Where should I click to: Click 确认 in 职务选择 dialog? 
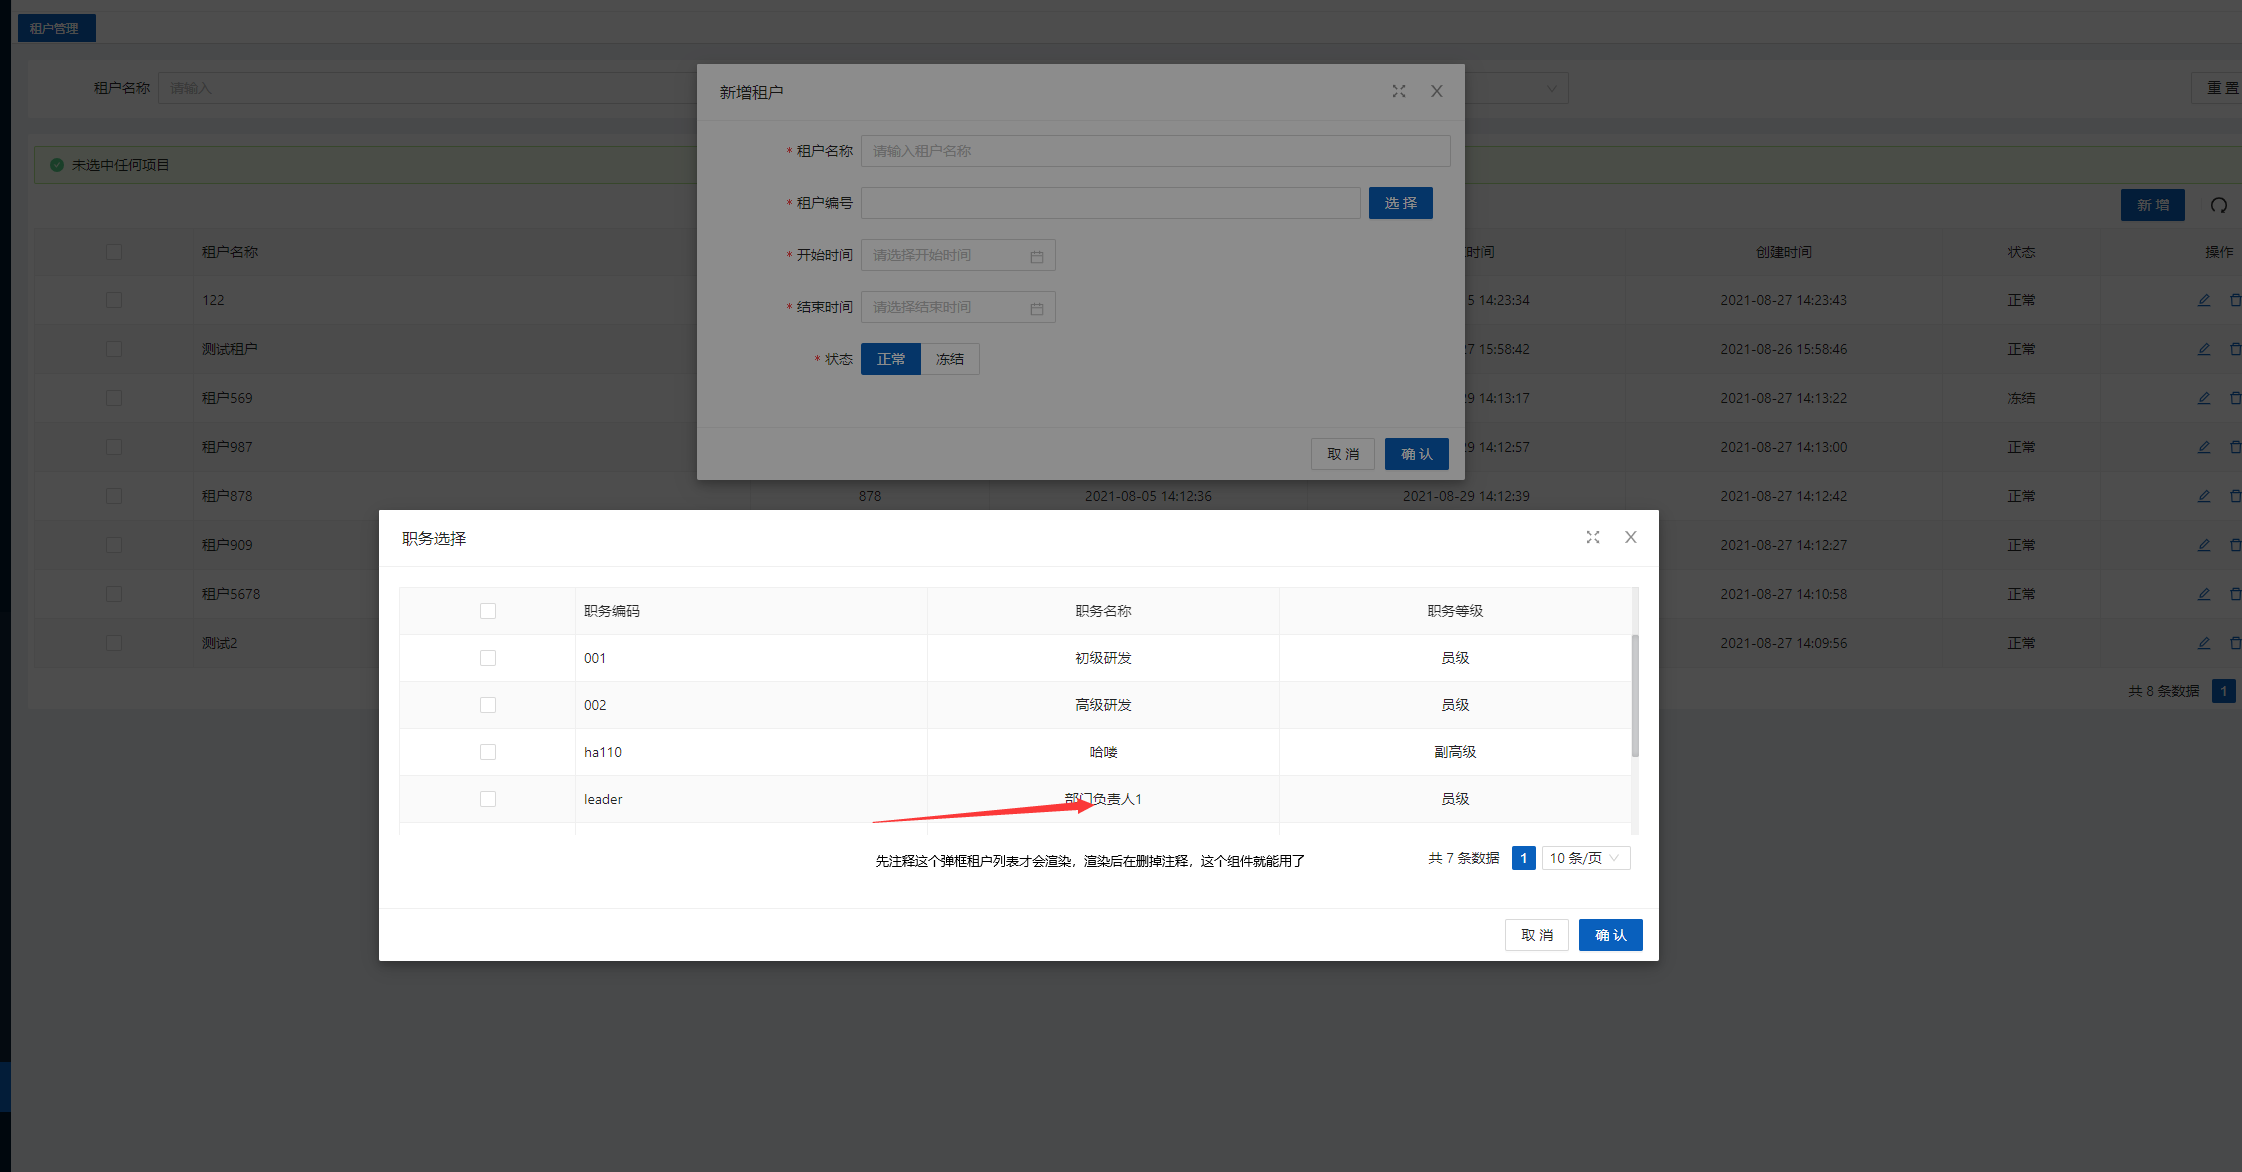[1610, 935]
